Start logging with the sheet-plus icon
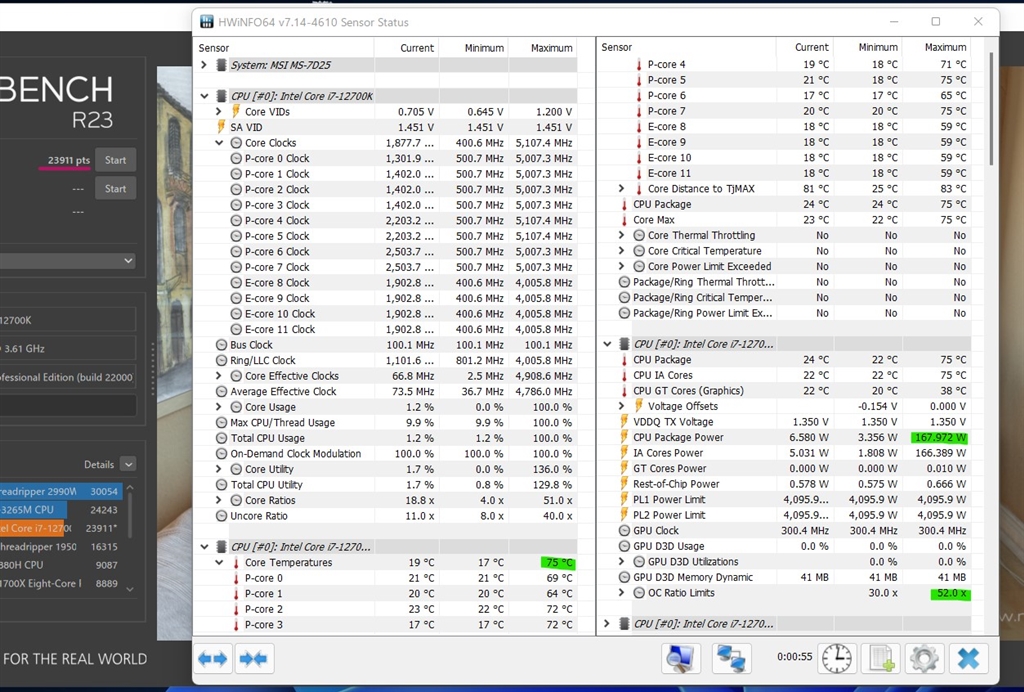The width and height of the screenshot is (1024, 692). click(881, 658)
